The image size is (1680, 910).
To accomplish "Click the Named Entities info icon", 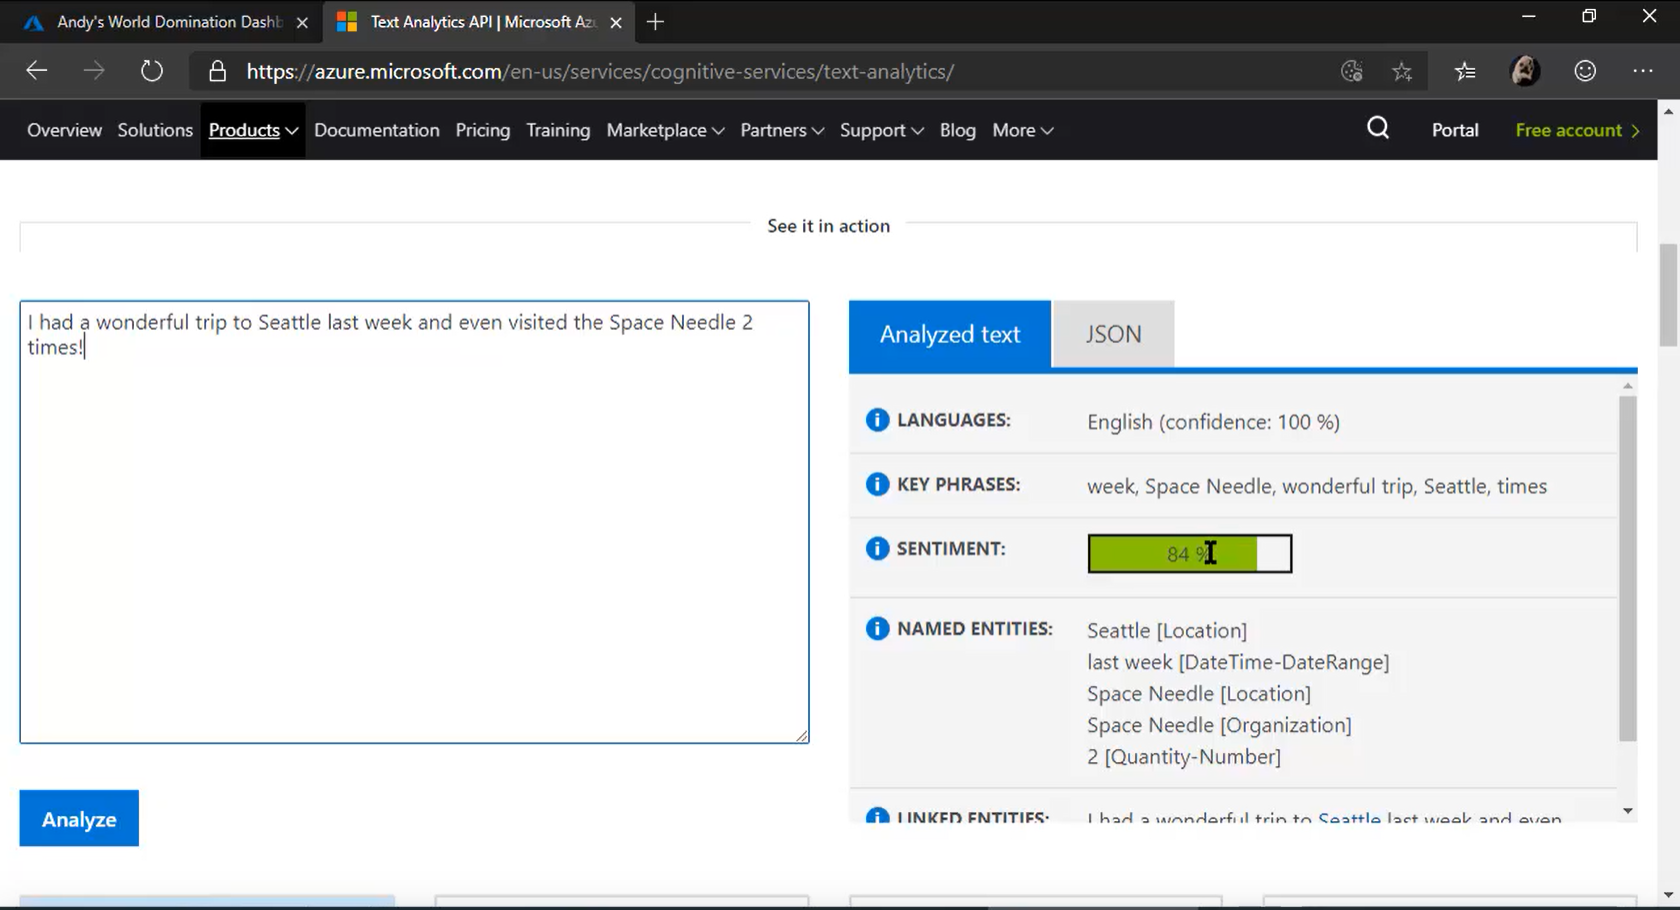I will [x=877, y=628].
